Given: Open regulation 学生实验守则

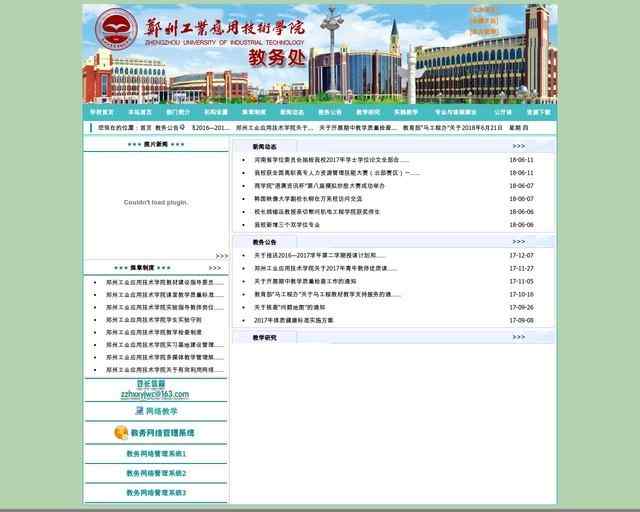Looking at the screenshot, I should pos(154,320).
